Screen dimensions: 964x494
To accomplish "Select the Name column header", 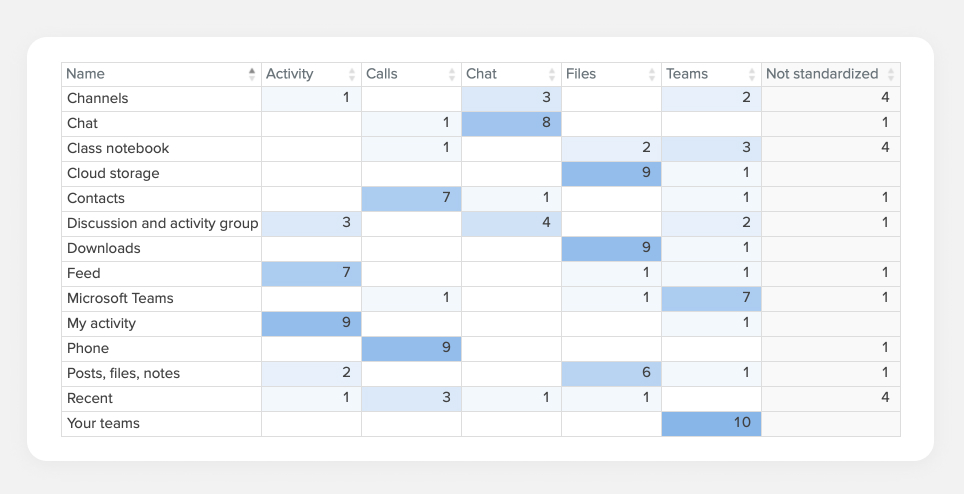I will pos(86,74).
